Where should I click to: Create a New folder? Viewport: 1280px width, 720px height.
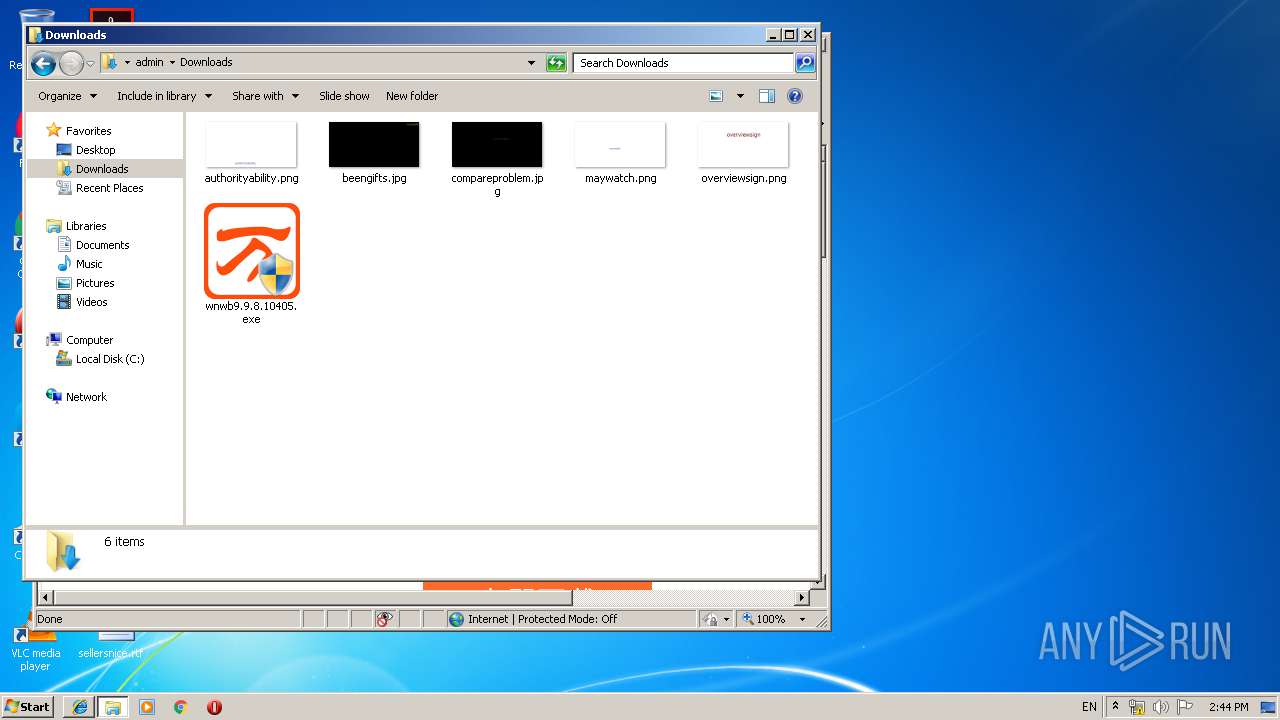(412, 96)
